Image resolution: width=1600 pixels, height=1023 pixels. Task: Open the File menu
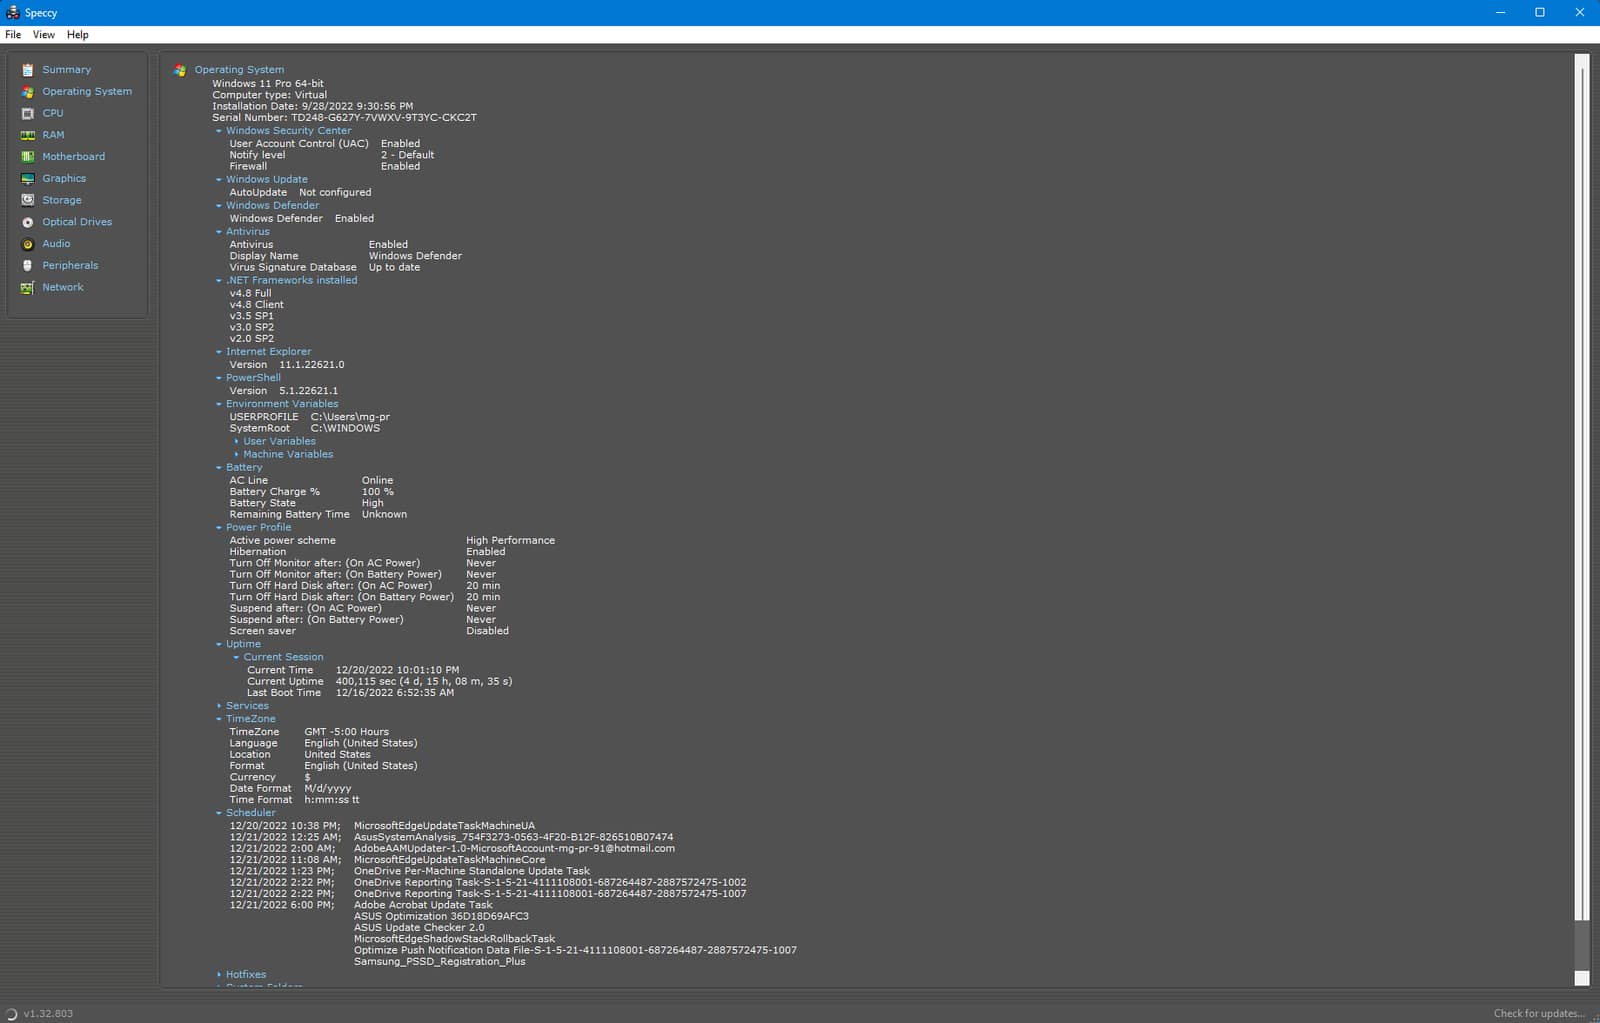pos(13,35)
